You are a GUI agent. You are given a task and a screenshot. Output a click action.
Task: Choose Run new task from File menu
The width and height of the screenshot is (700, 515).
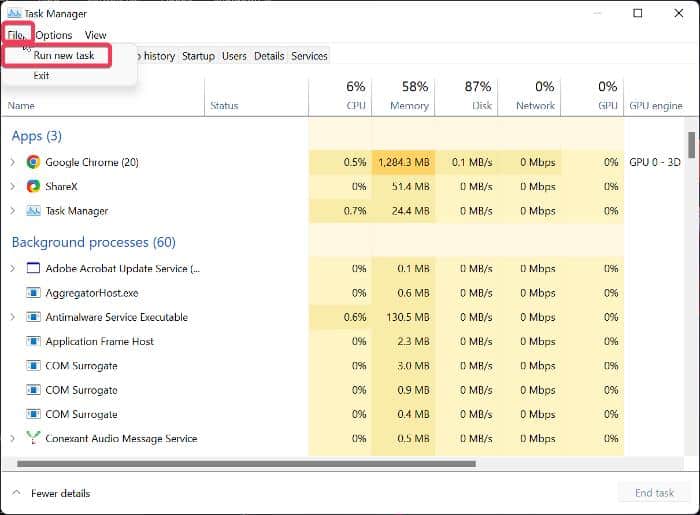[64, 56]
